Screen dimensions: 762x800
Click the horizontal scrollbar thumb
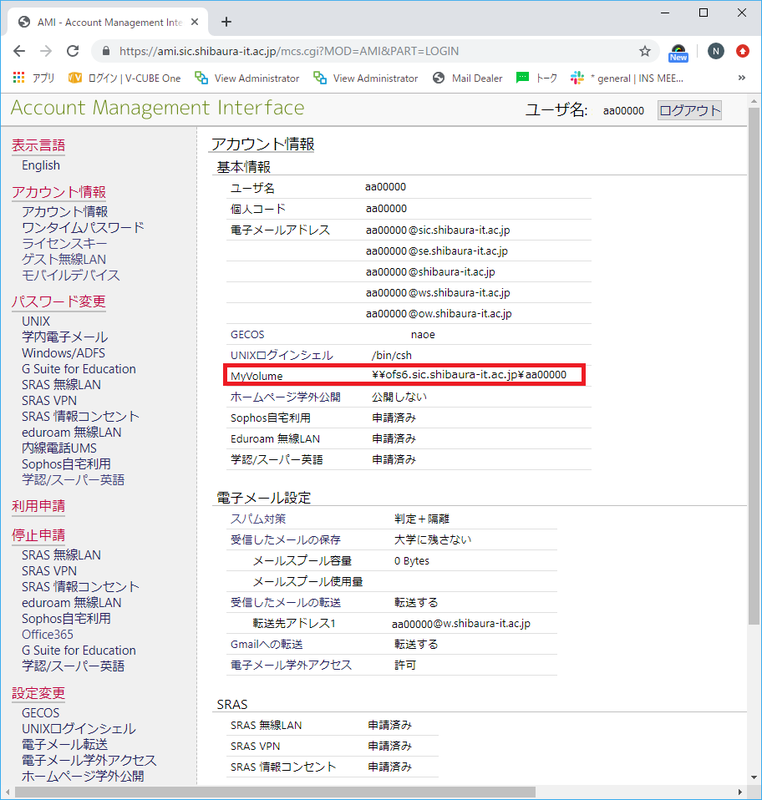(275, 792)
